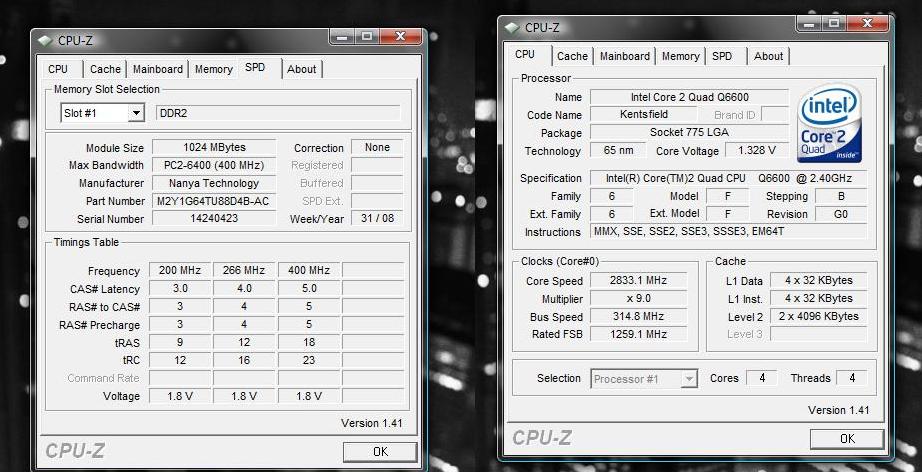The width and height of the screenshot is (922, 472).
Task: Click the Module Size field 1024 MBytes
Action: coord(214,147)
